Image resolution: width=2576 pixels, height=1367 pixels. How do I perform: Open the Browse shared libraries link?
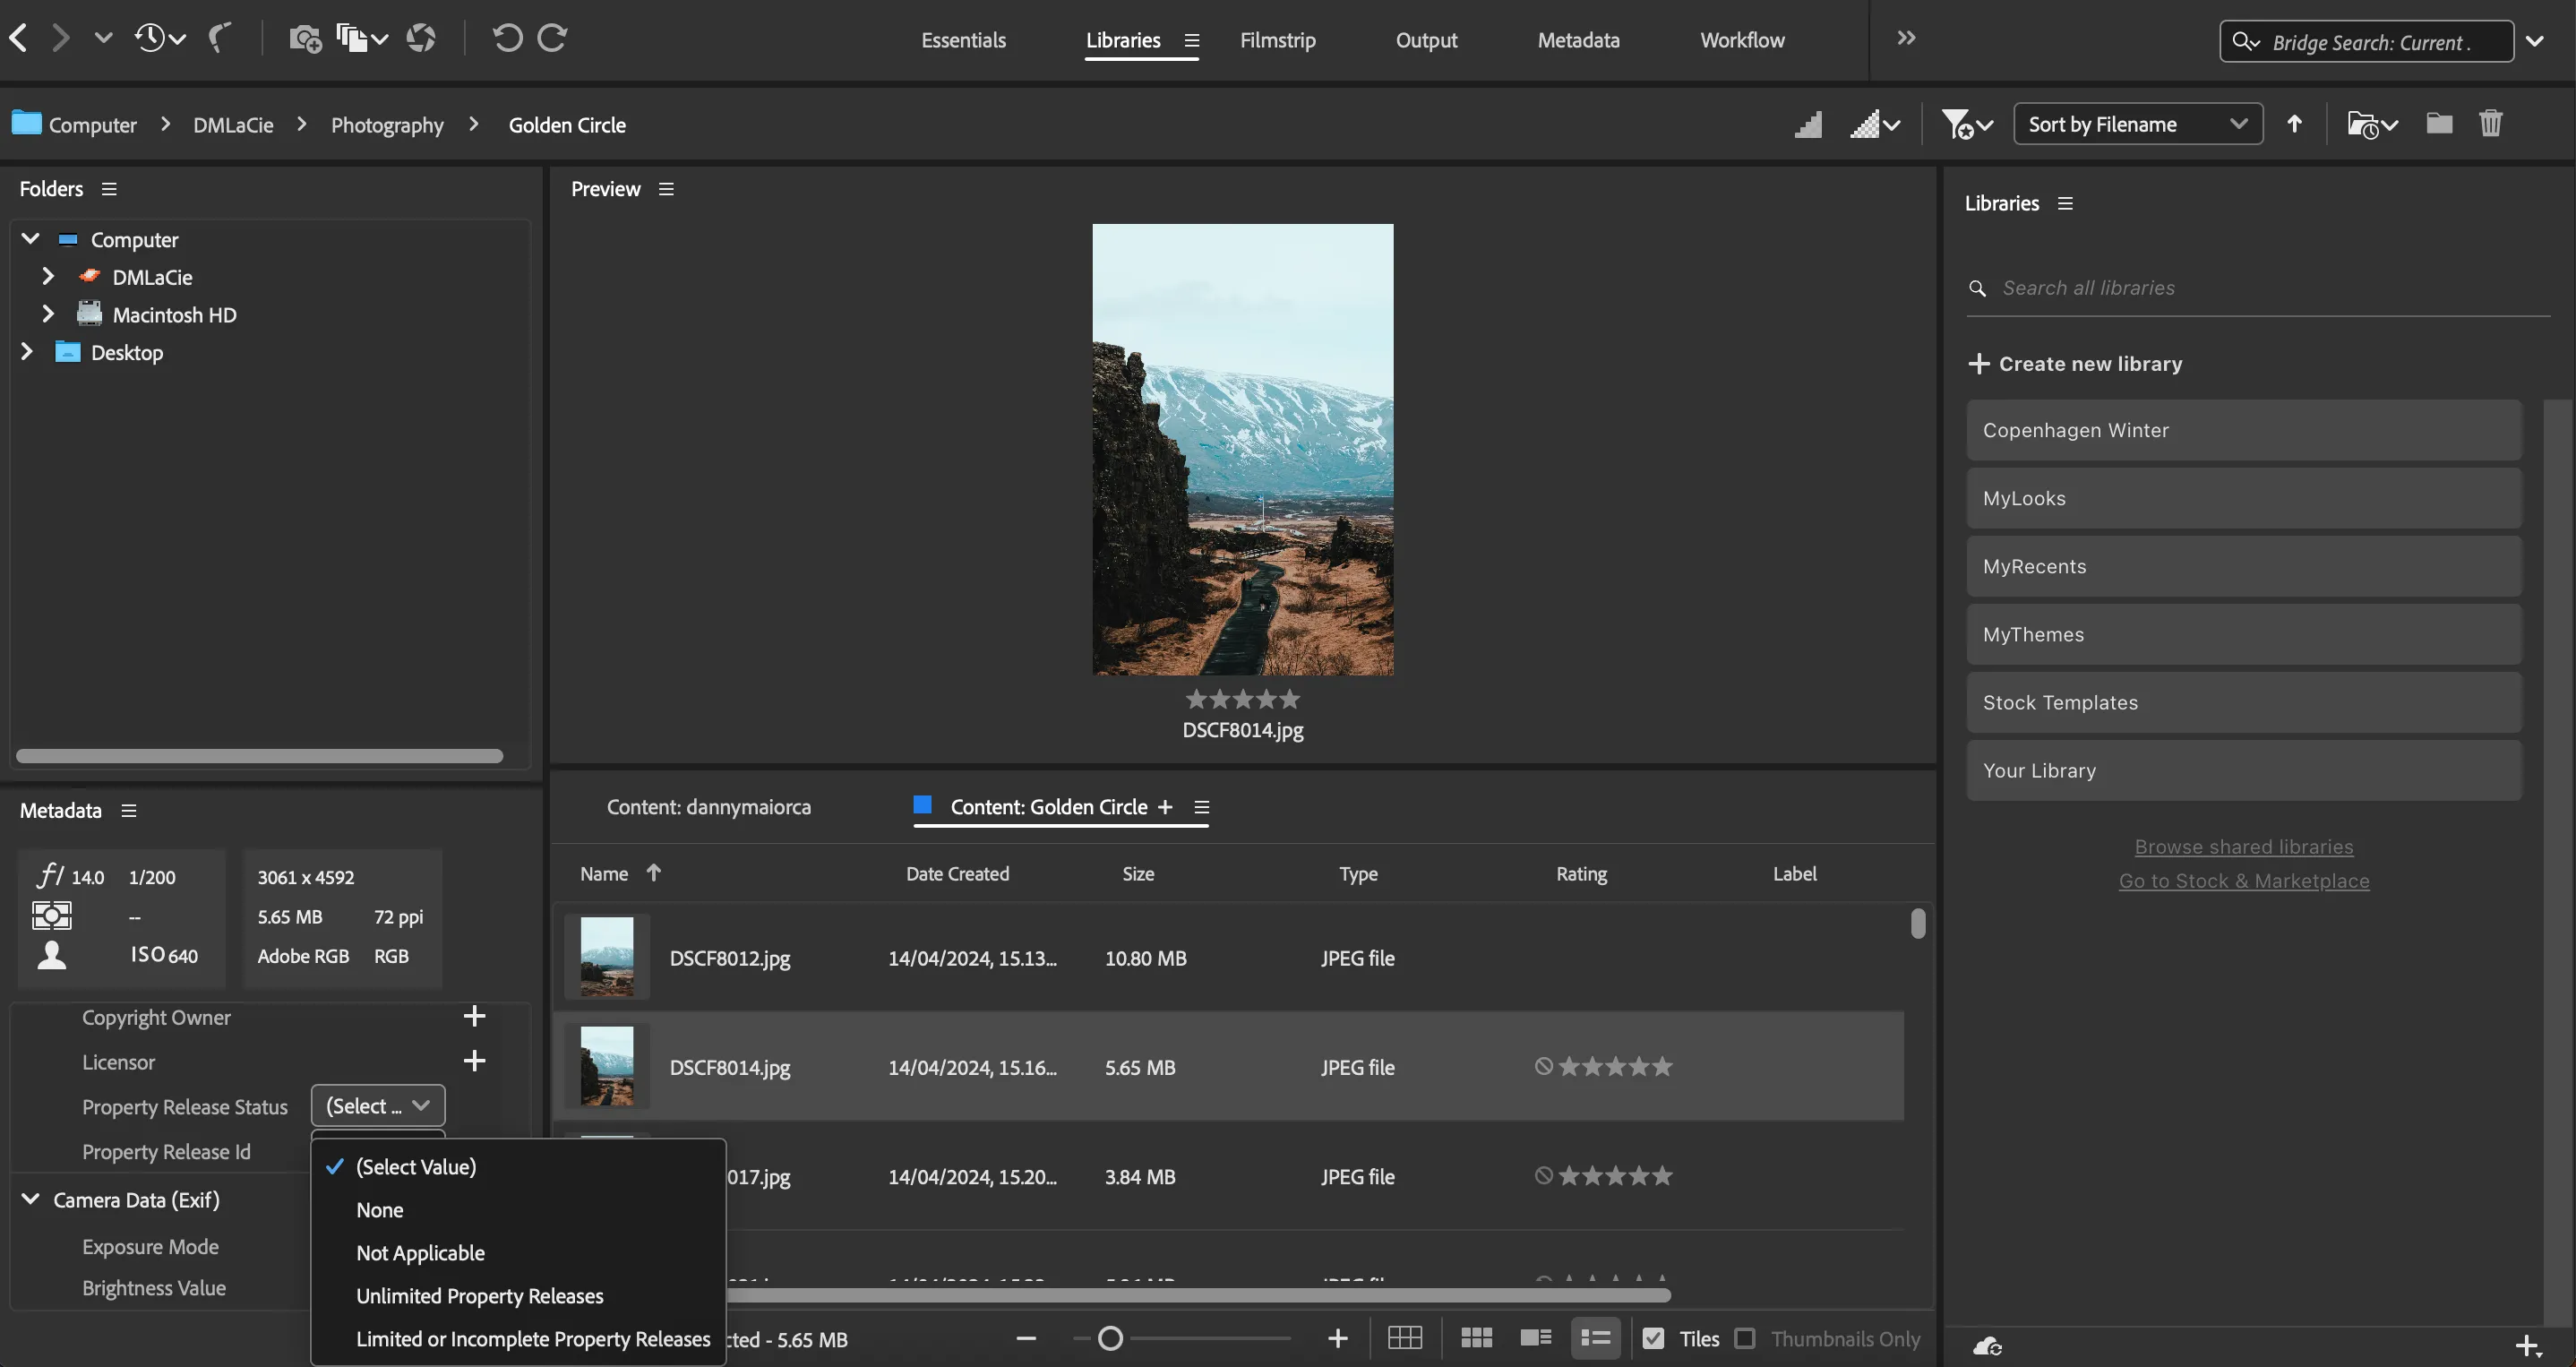(x=2244, y=846)
